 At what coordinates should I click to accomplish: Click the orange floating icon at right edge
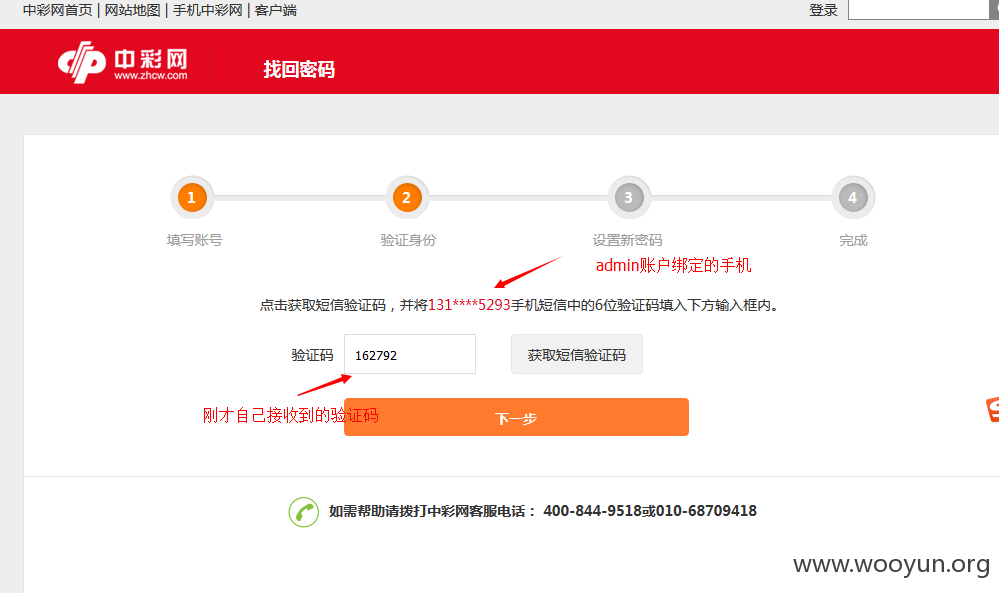click(x=993, y=409)
